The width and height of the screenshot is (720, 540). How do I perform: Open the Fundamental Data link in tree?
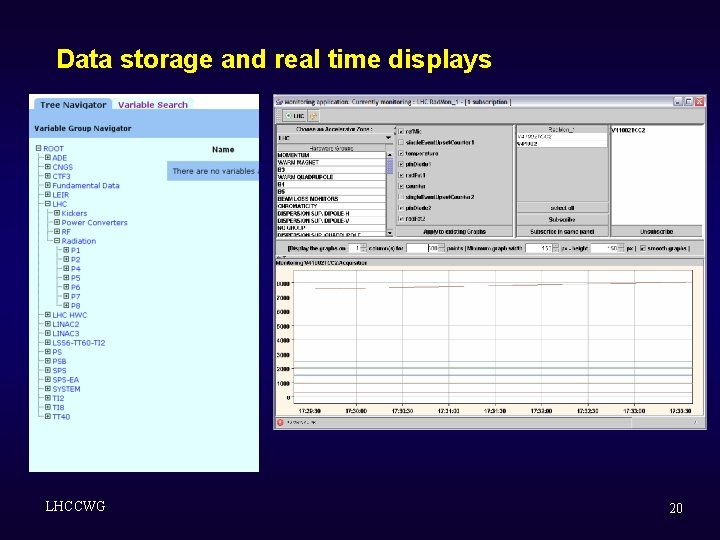coord(86,186)
